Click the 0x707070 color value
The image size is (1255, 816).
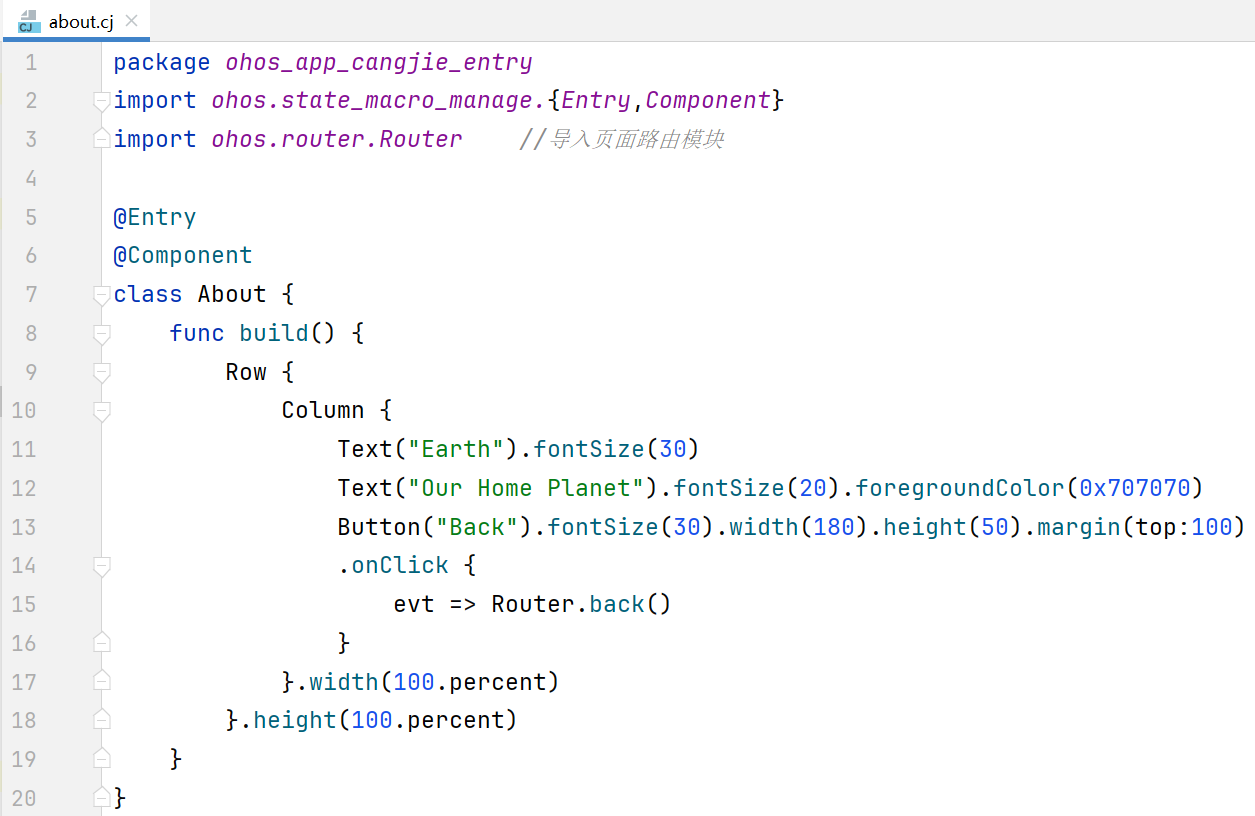[x=1135, y=488]
